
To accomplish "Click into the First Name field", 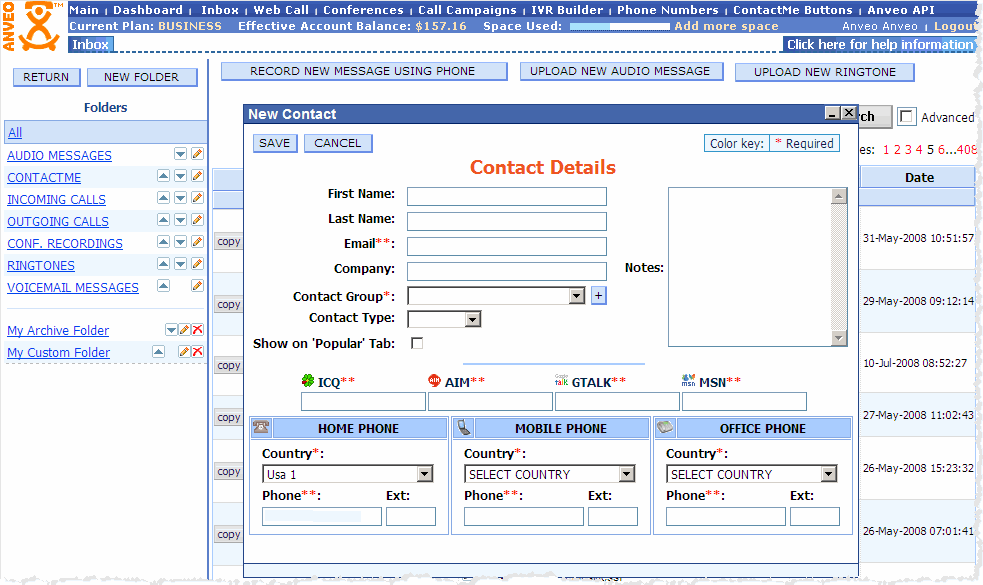I will 506,196.
